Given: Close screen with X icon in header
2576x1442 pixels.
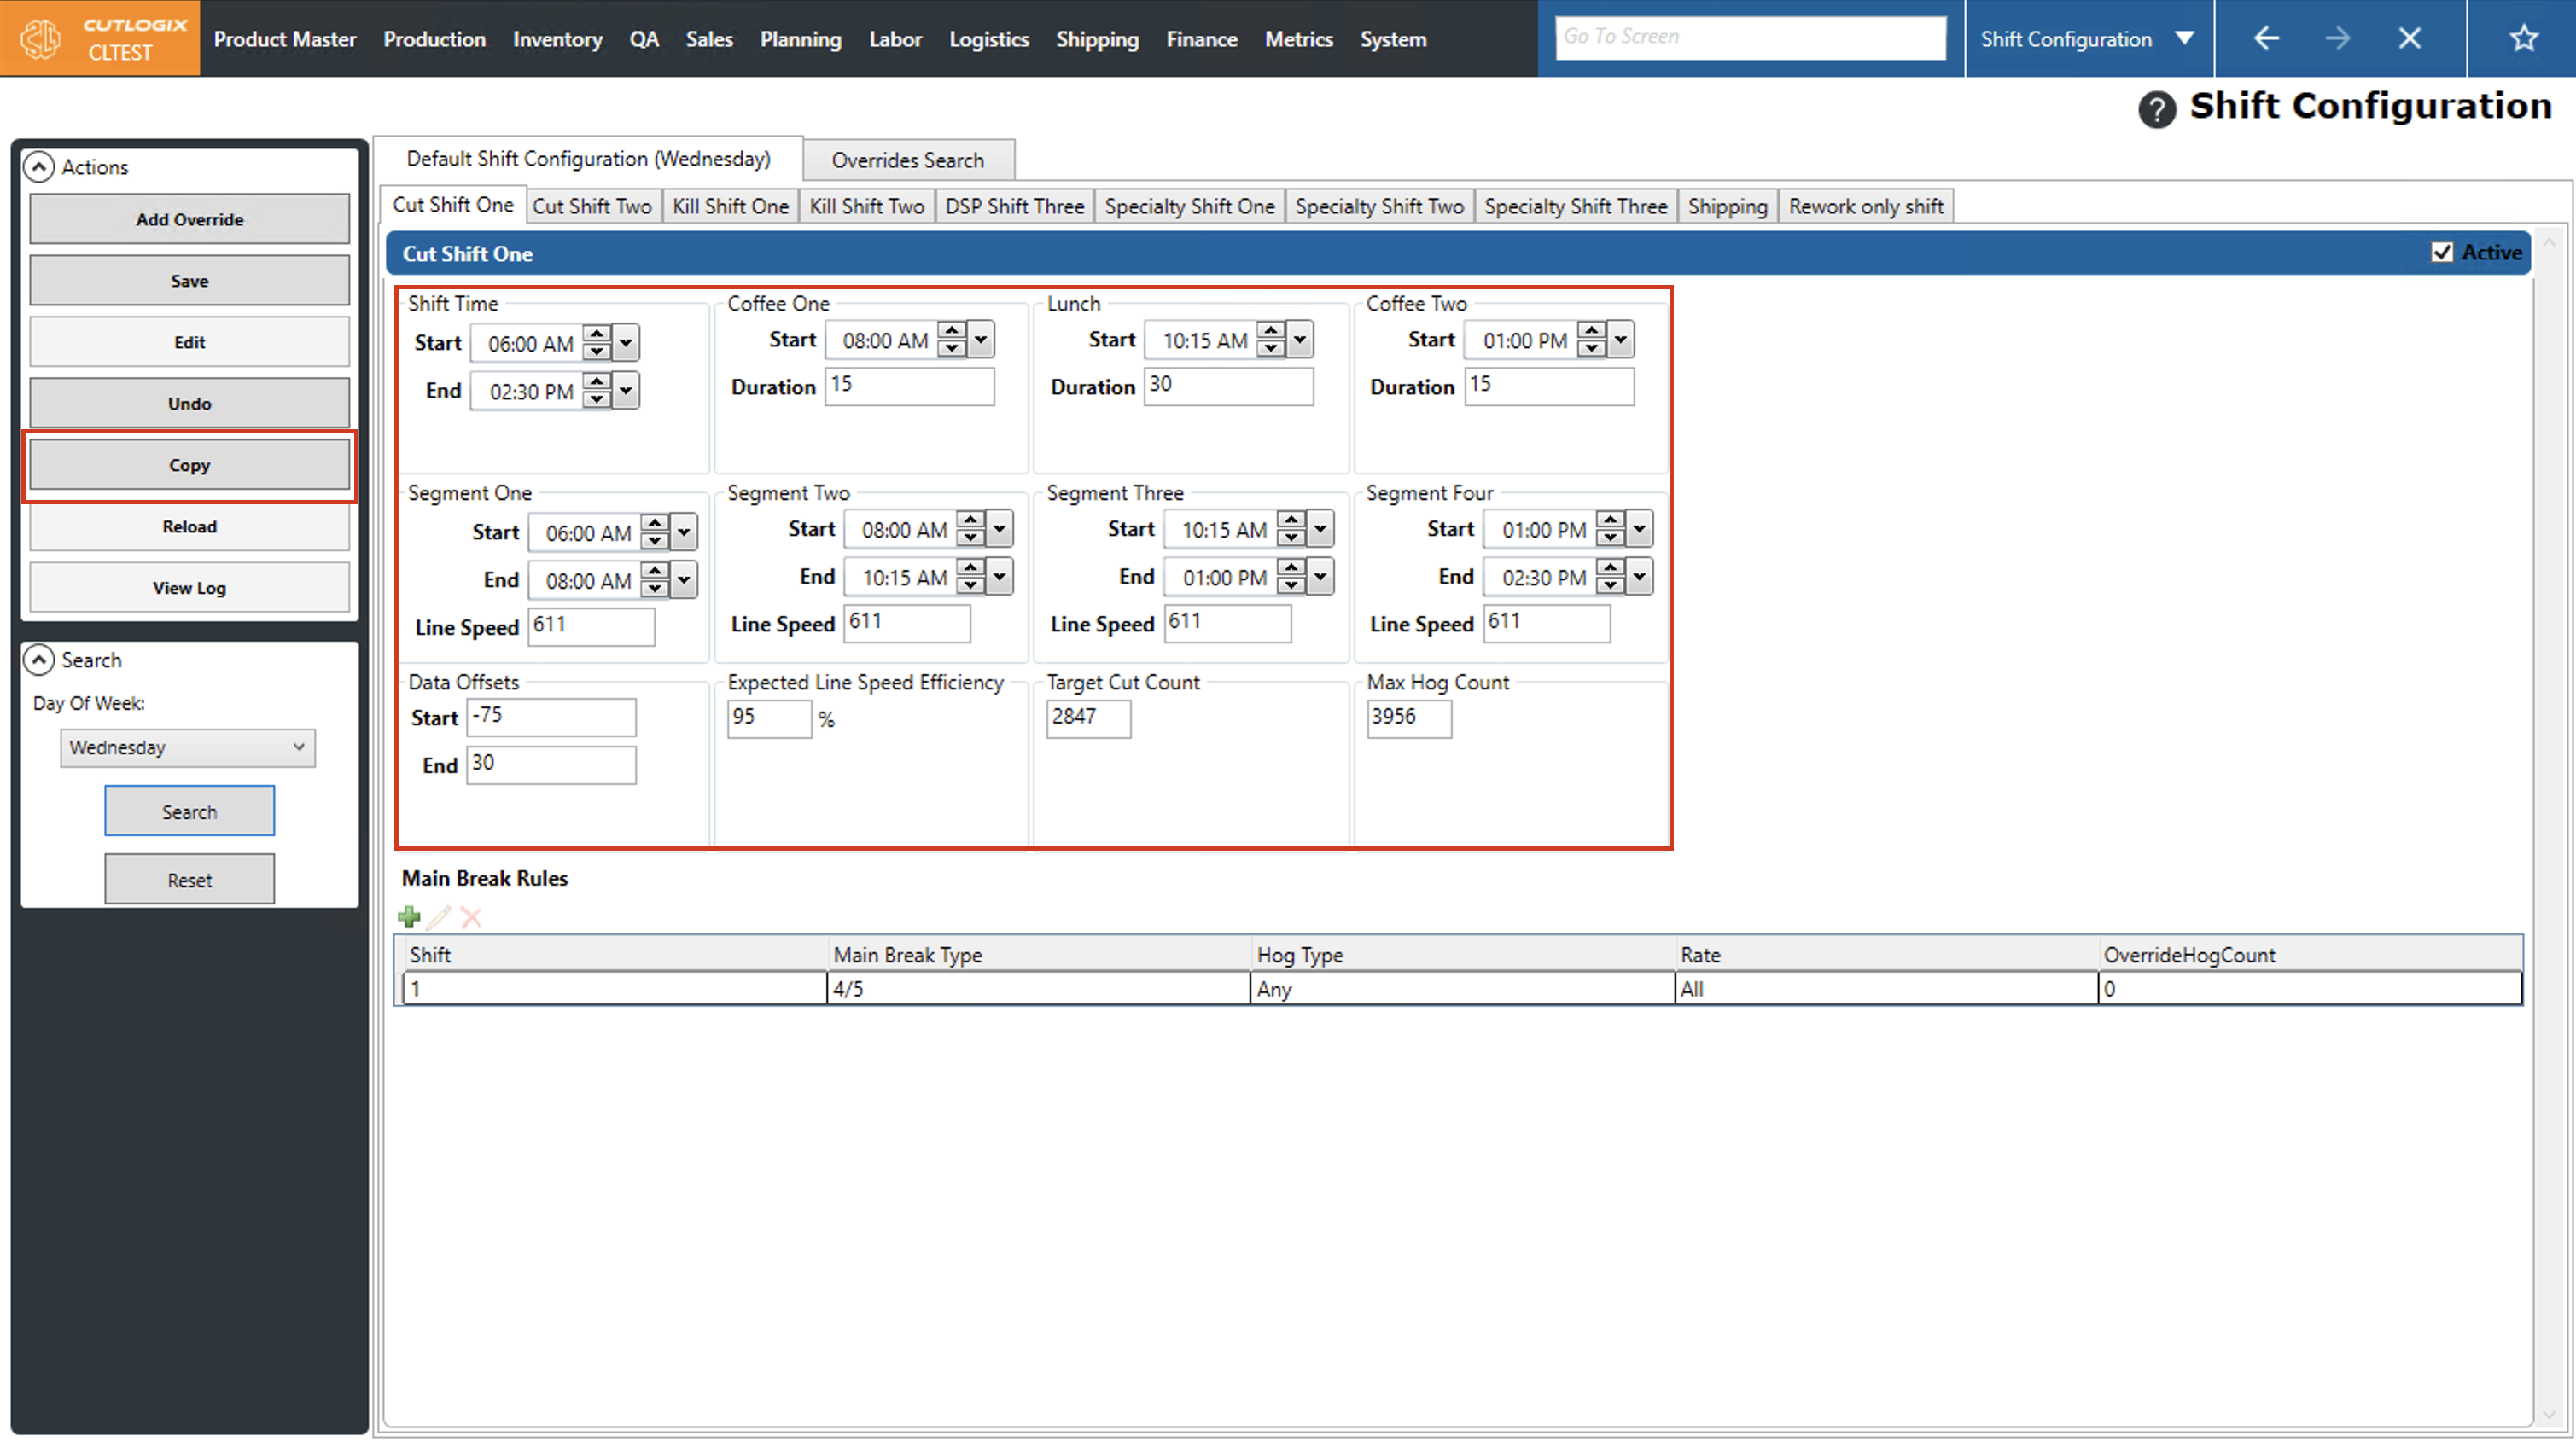Looking at the screenshot, I should pyautogui.click(x=2409, y=39).
